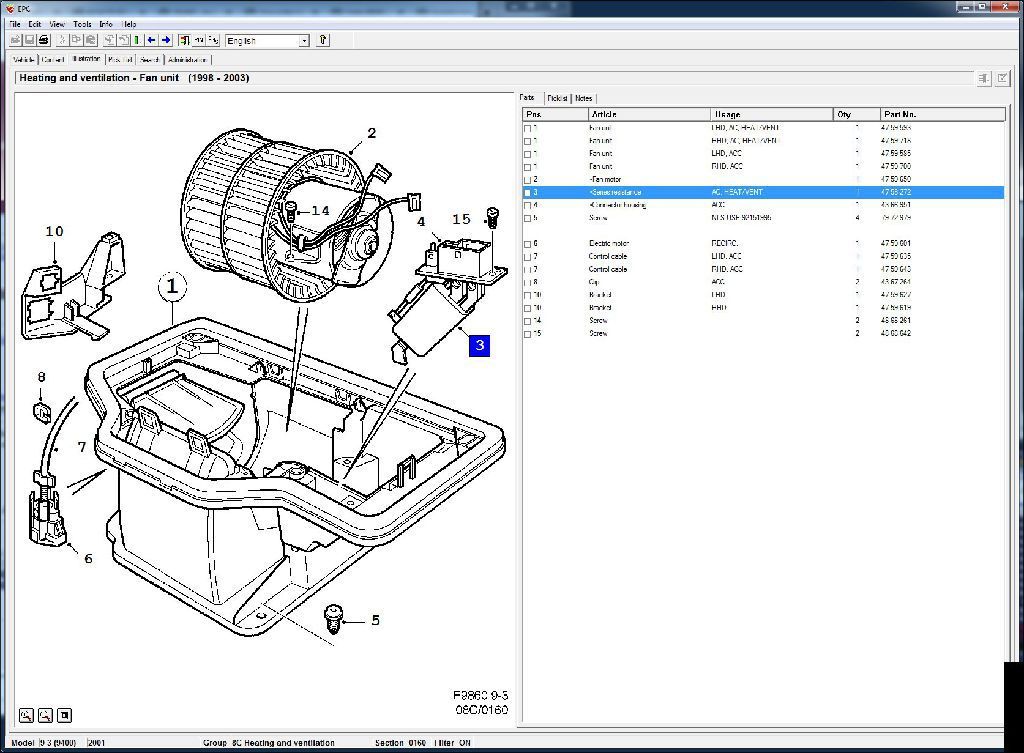
Task: Click the up arrow icon beside language box
Action: pyautogui.click(x=323, y=40)
